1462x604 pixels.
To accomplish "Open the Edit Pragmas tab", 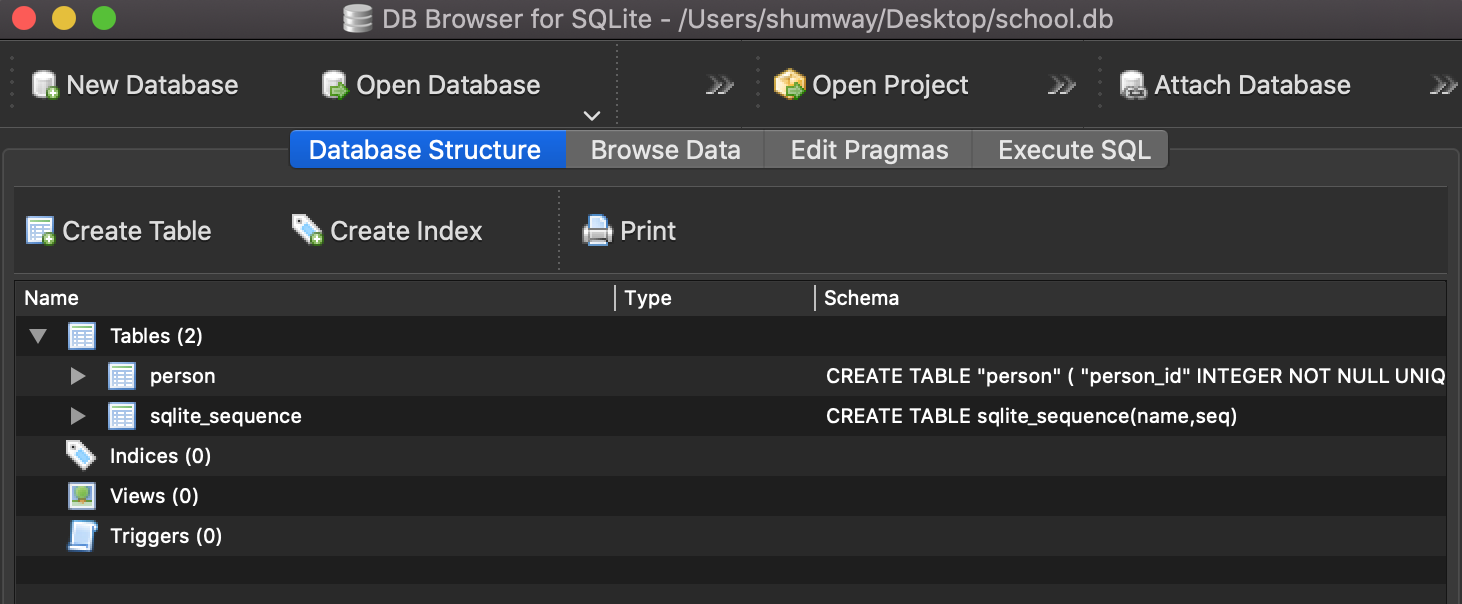I will (869, 150).
